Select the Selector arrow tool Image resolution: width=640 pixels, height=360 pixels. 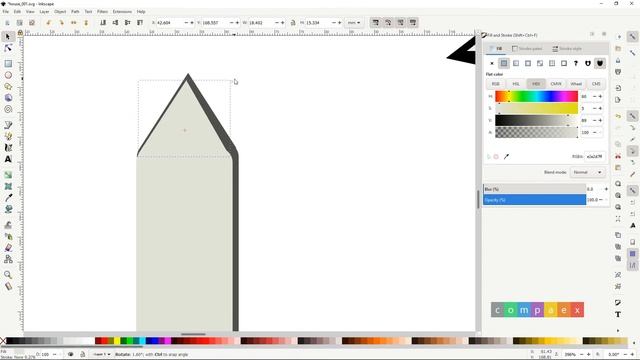(x=8, y=37)
